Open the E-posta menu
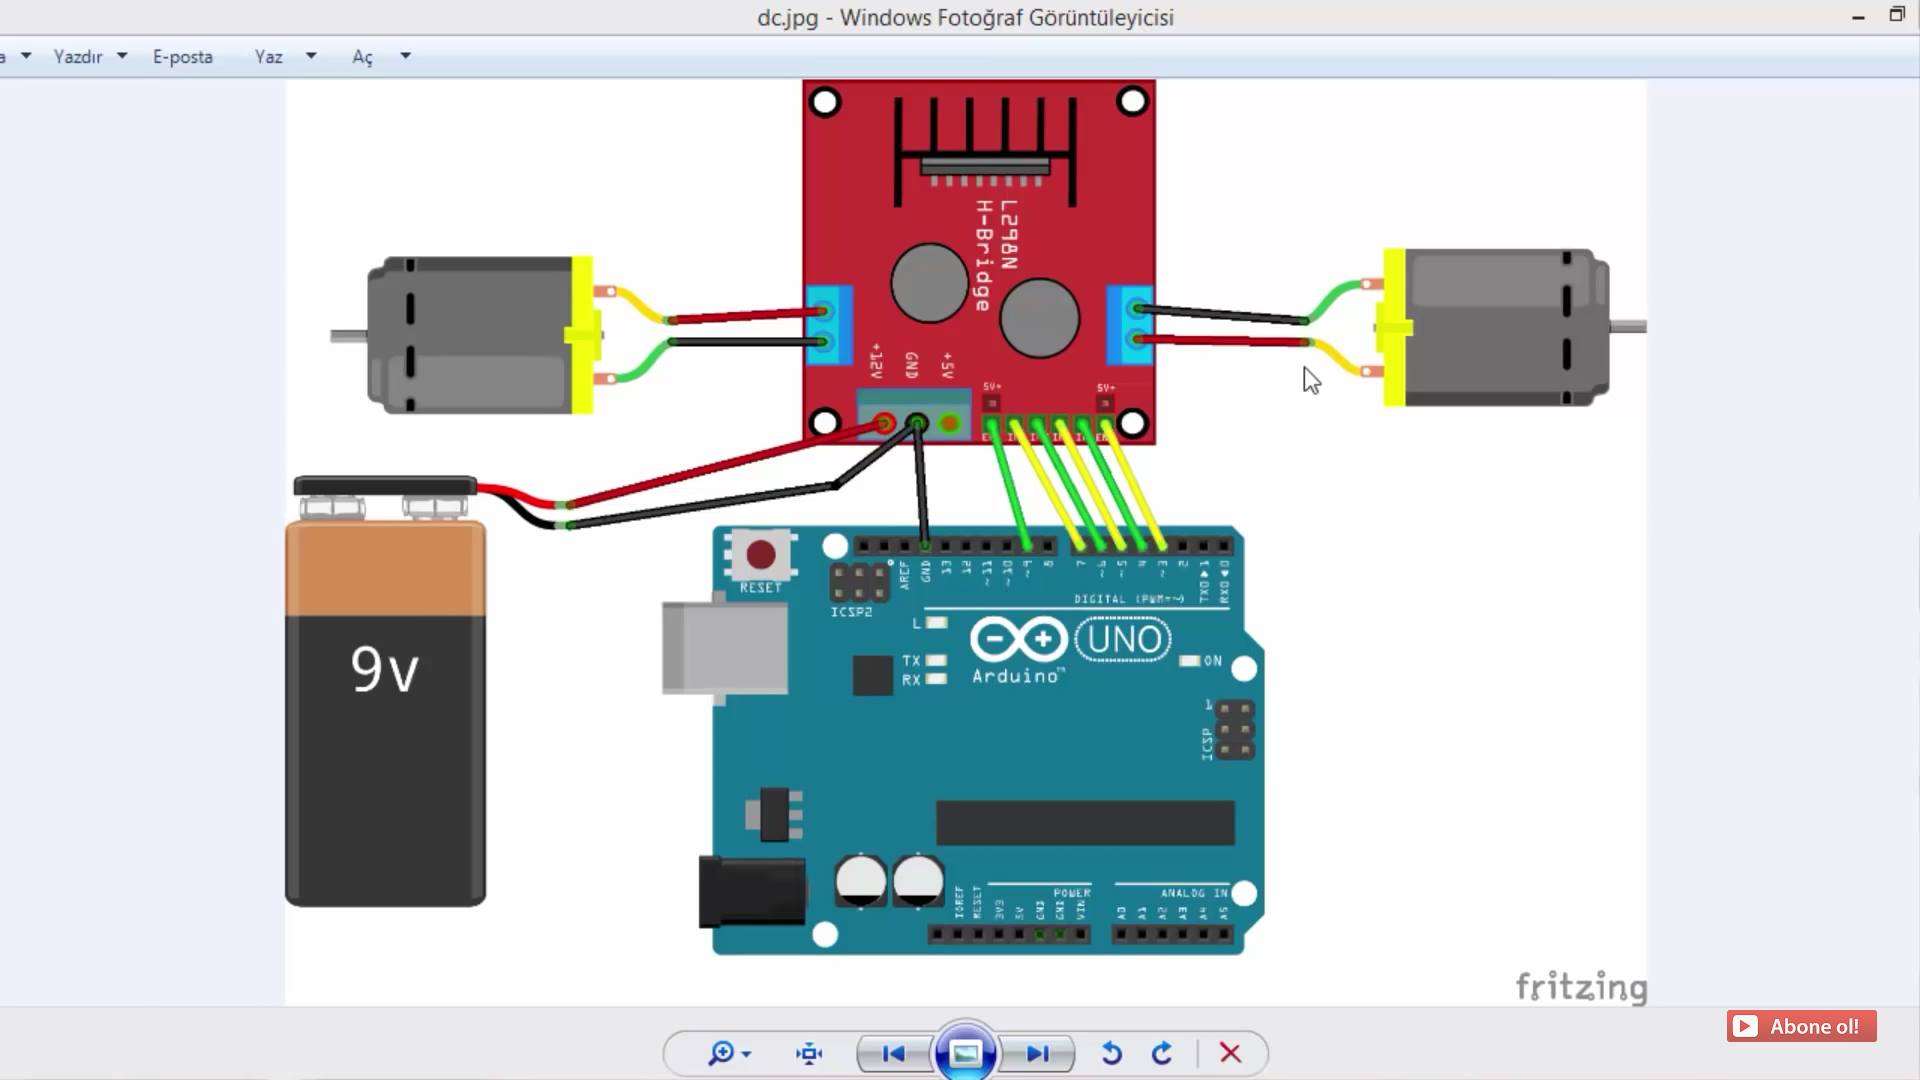Viewport: 1920px width, 1080px height. (x=183, y=57)
